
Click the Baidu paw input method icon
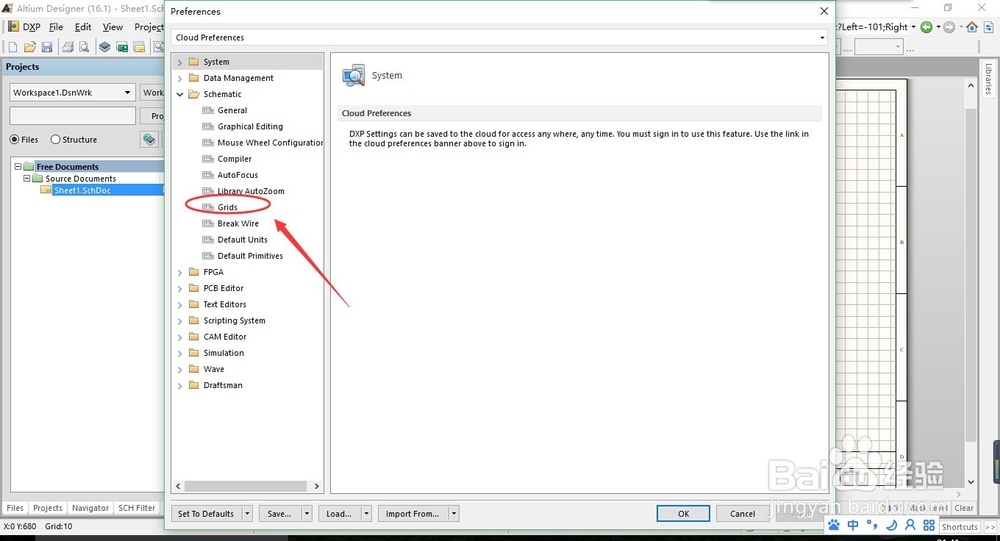coord(834,525)
